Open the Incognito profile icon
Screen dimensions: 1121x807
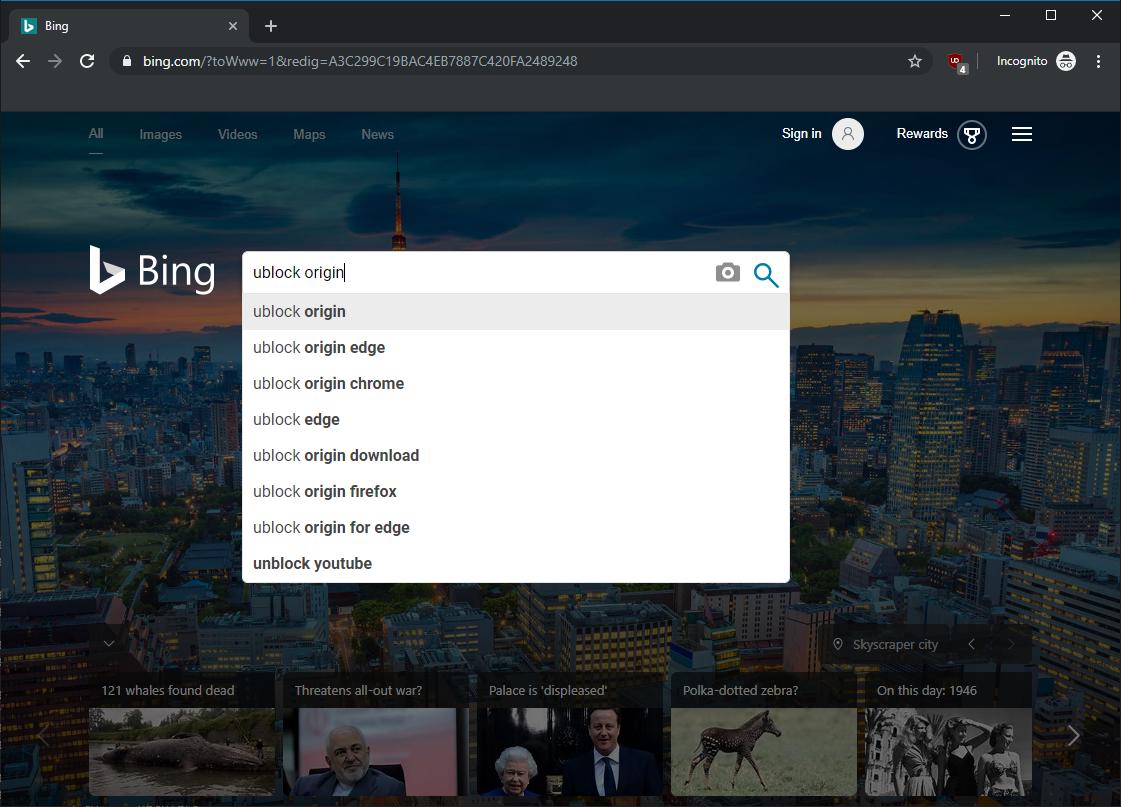pos(1065,61)
